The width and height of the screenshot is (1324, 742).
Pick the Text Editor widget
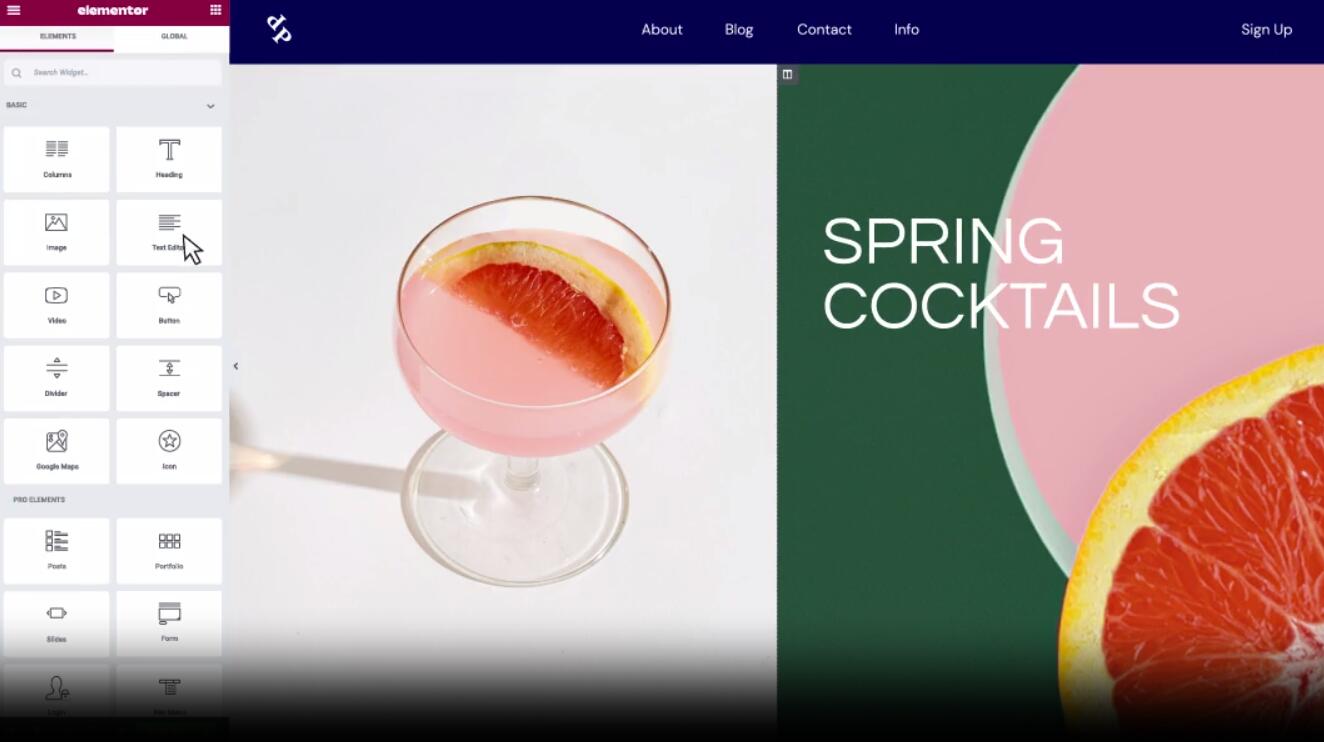[x=169, y=232]
